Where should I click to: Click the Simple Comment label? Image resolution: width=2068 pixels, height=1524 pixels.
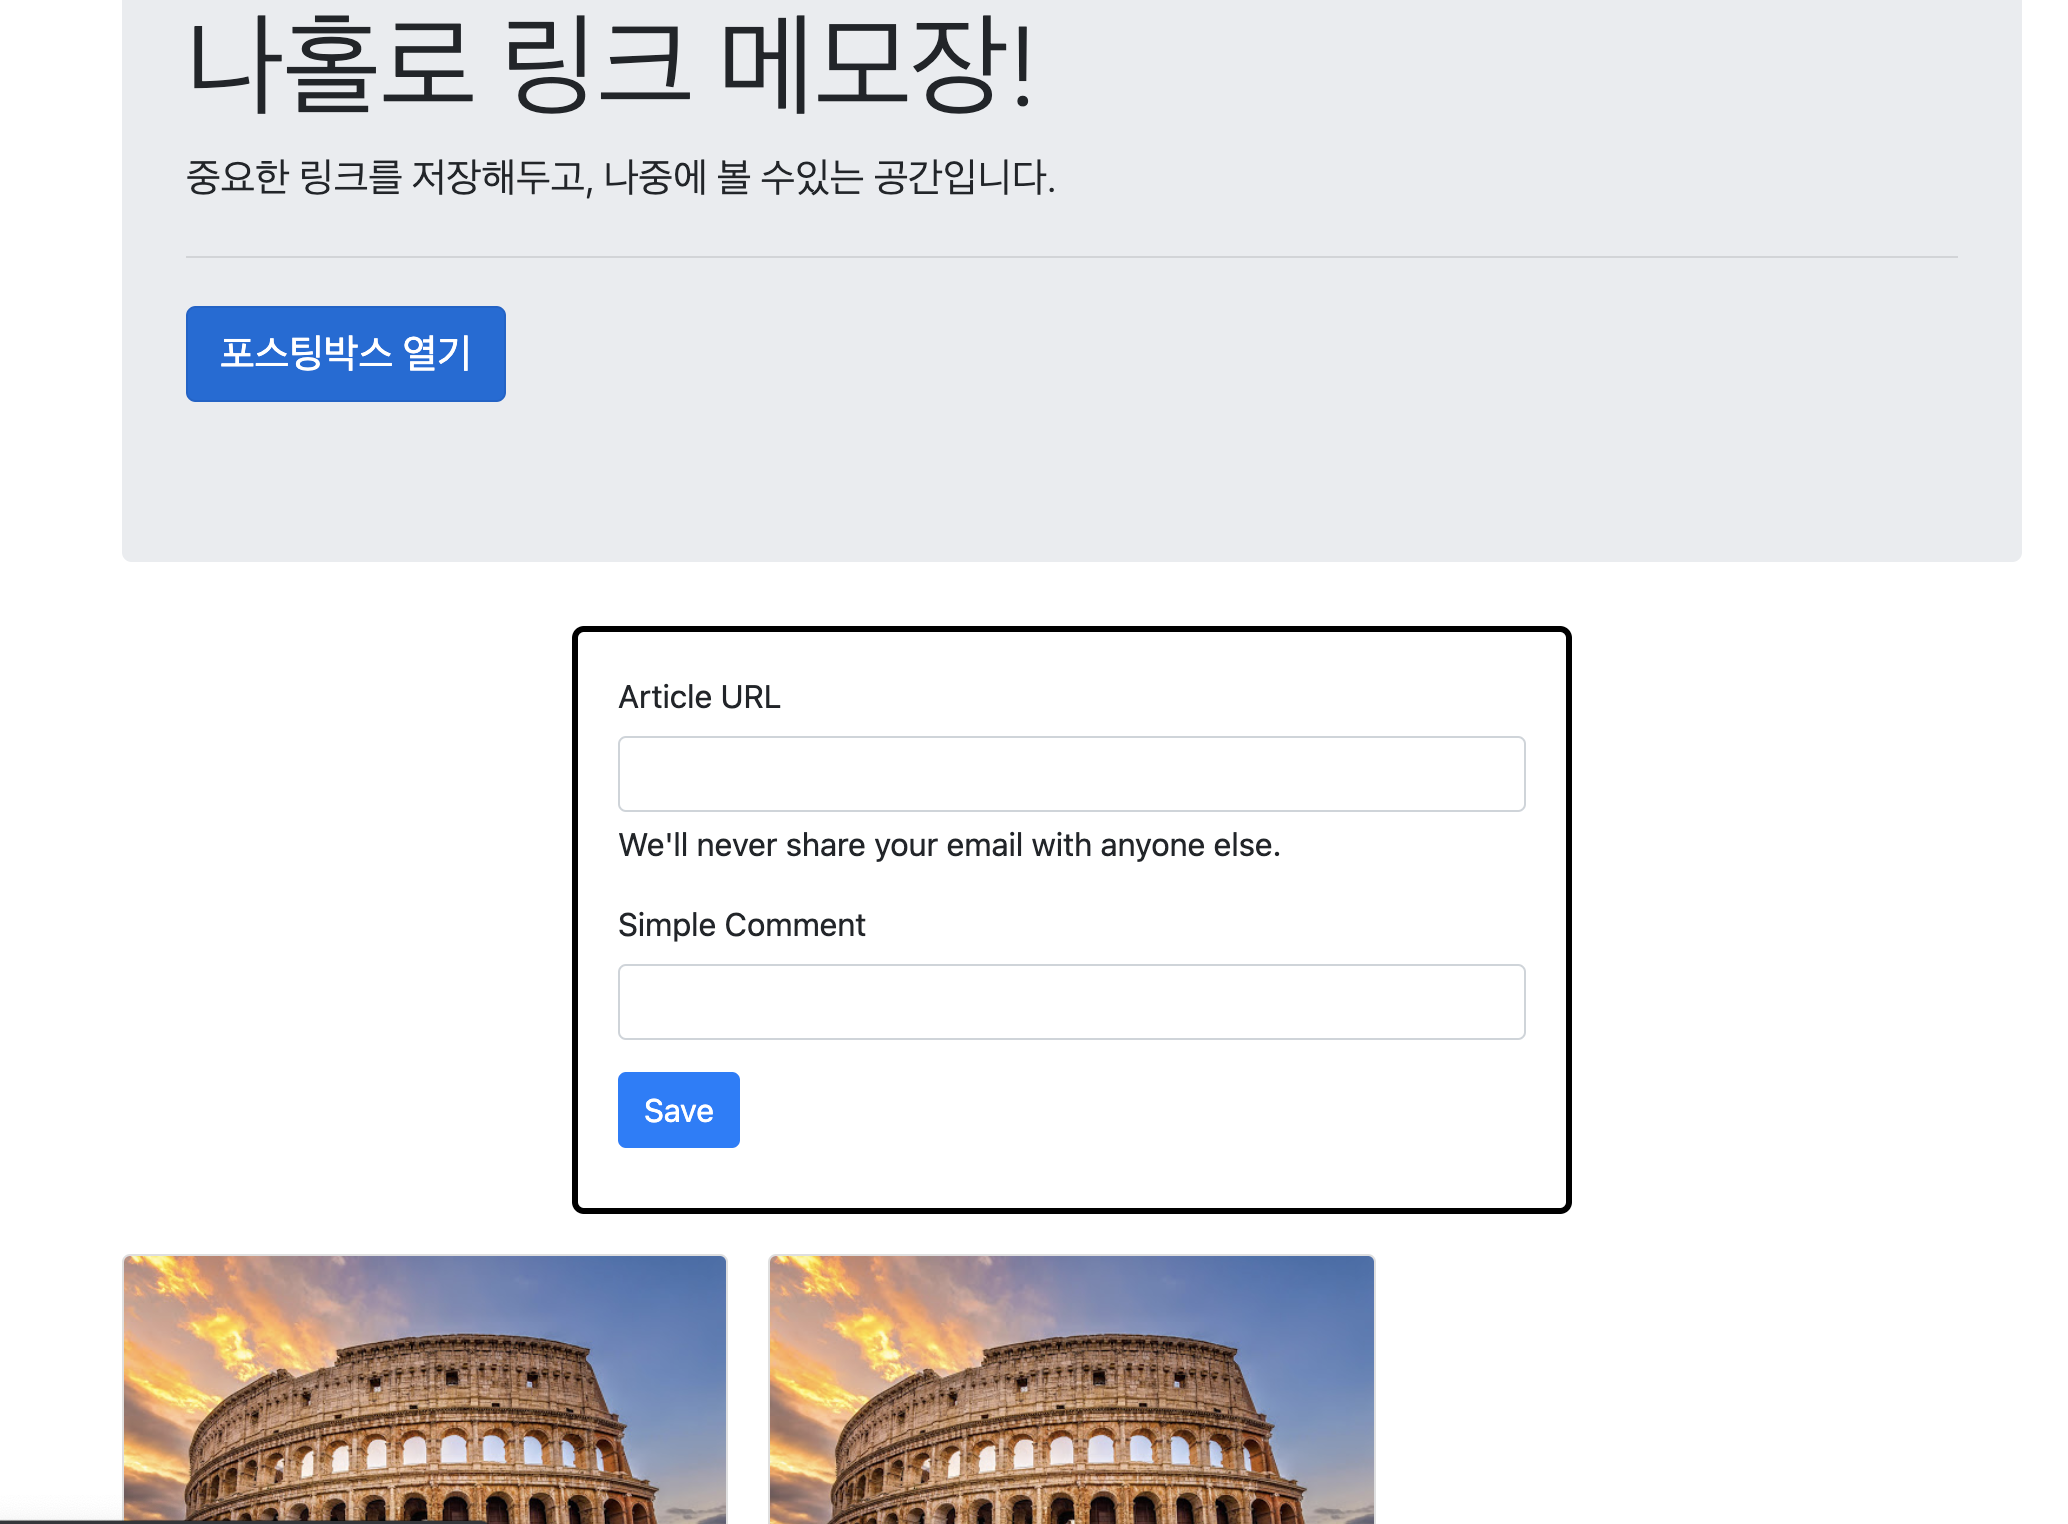tap(741, 925)
